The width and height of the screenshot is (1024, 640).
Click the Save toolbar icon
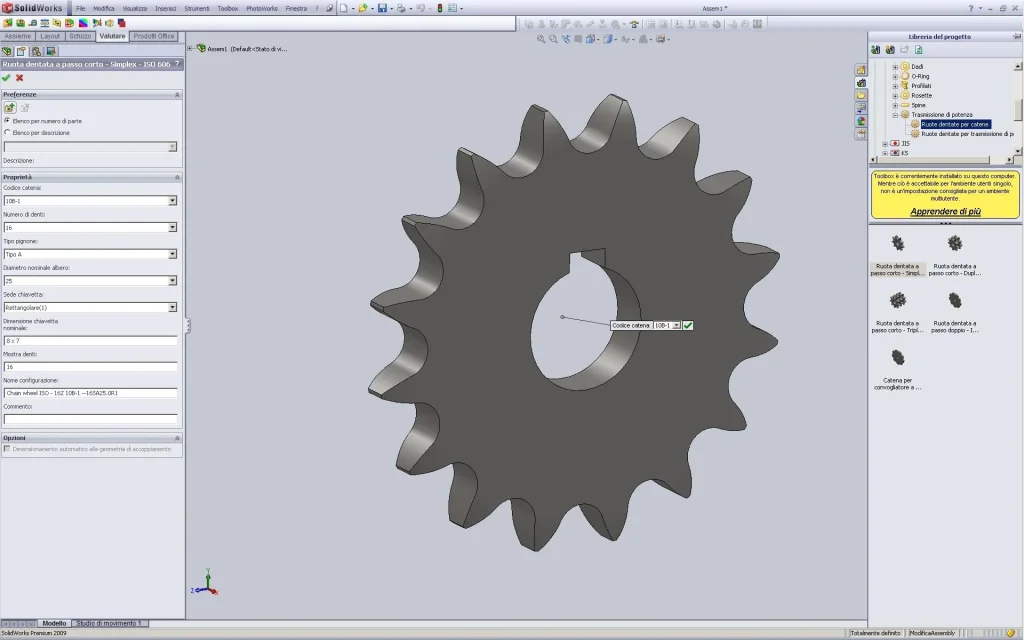tap(383, 8)
